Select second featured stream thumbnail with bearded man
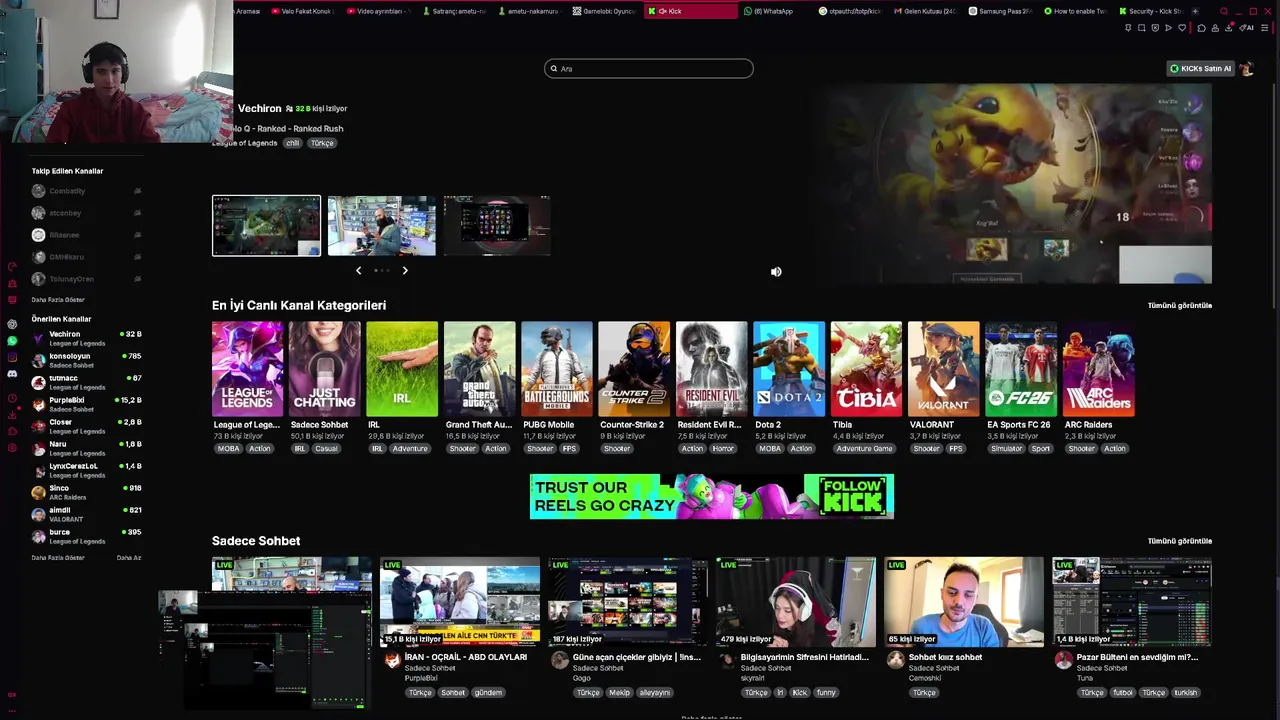The image size is (1280, 720). pos(382,226)
